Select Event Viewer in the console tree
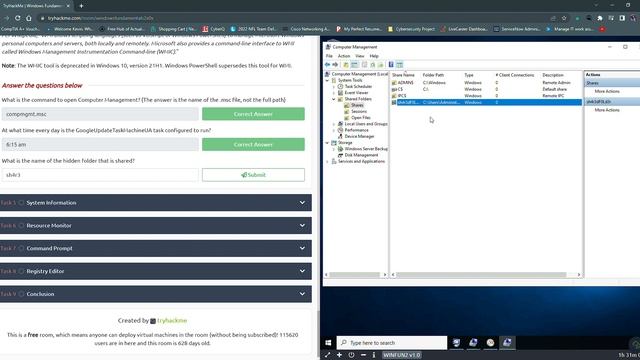640x360 pixels. (356, 93)
